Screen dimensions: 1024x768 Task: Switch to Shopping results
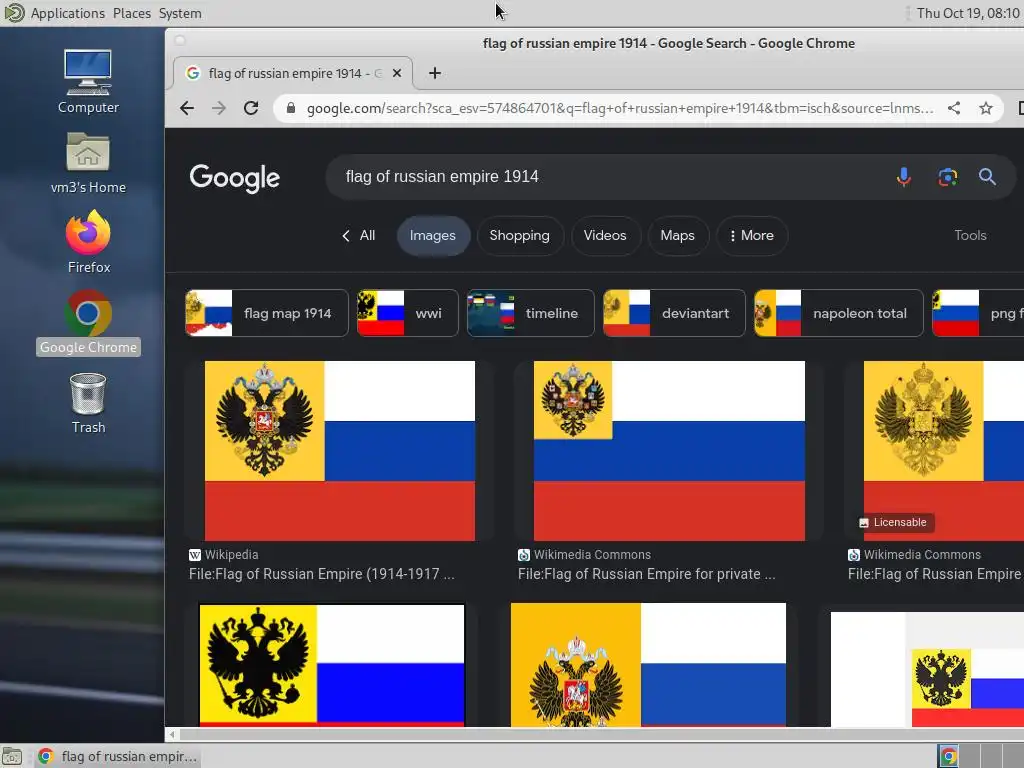[x=520, y=236]
